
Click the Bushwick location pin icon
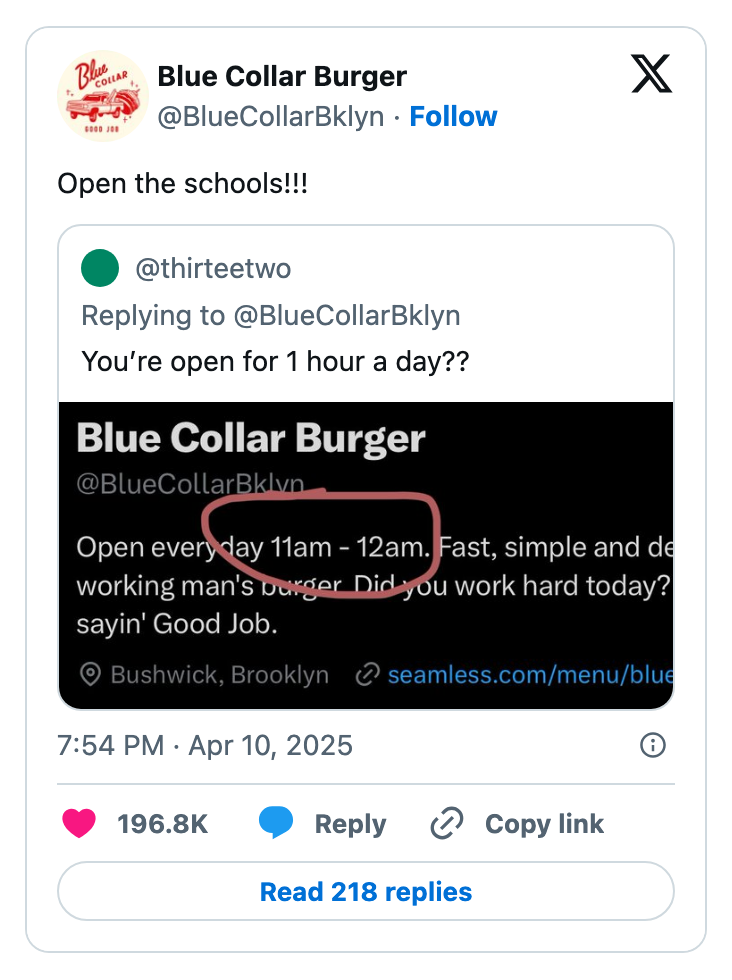coord(91,675)
